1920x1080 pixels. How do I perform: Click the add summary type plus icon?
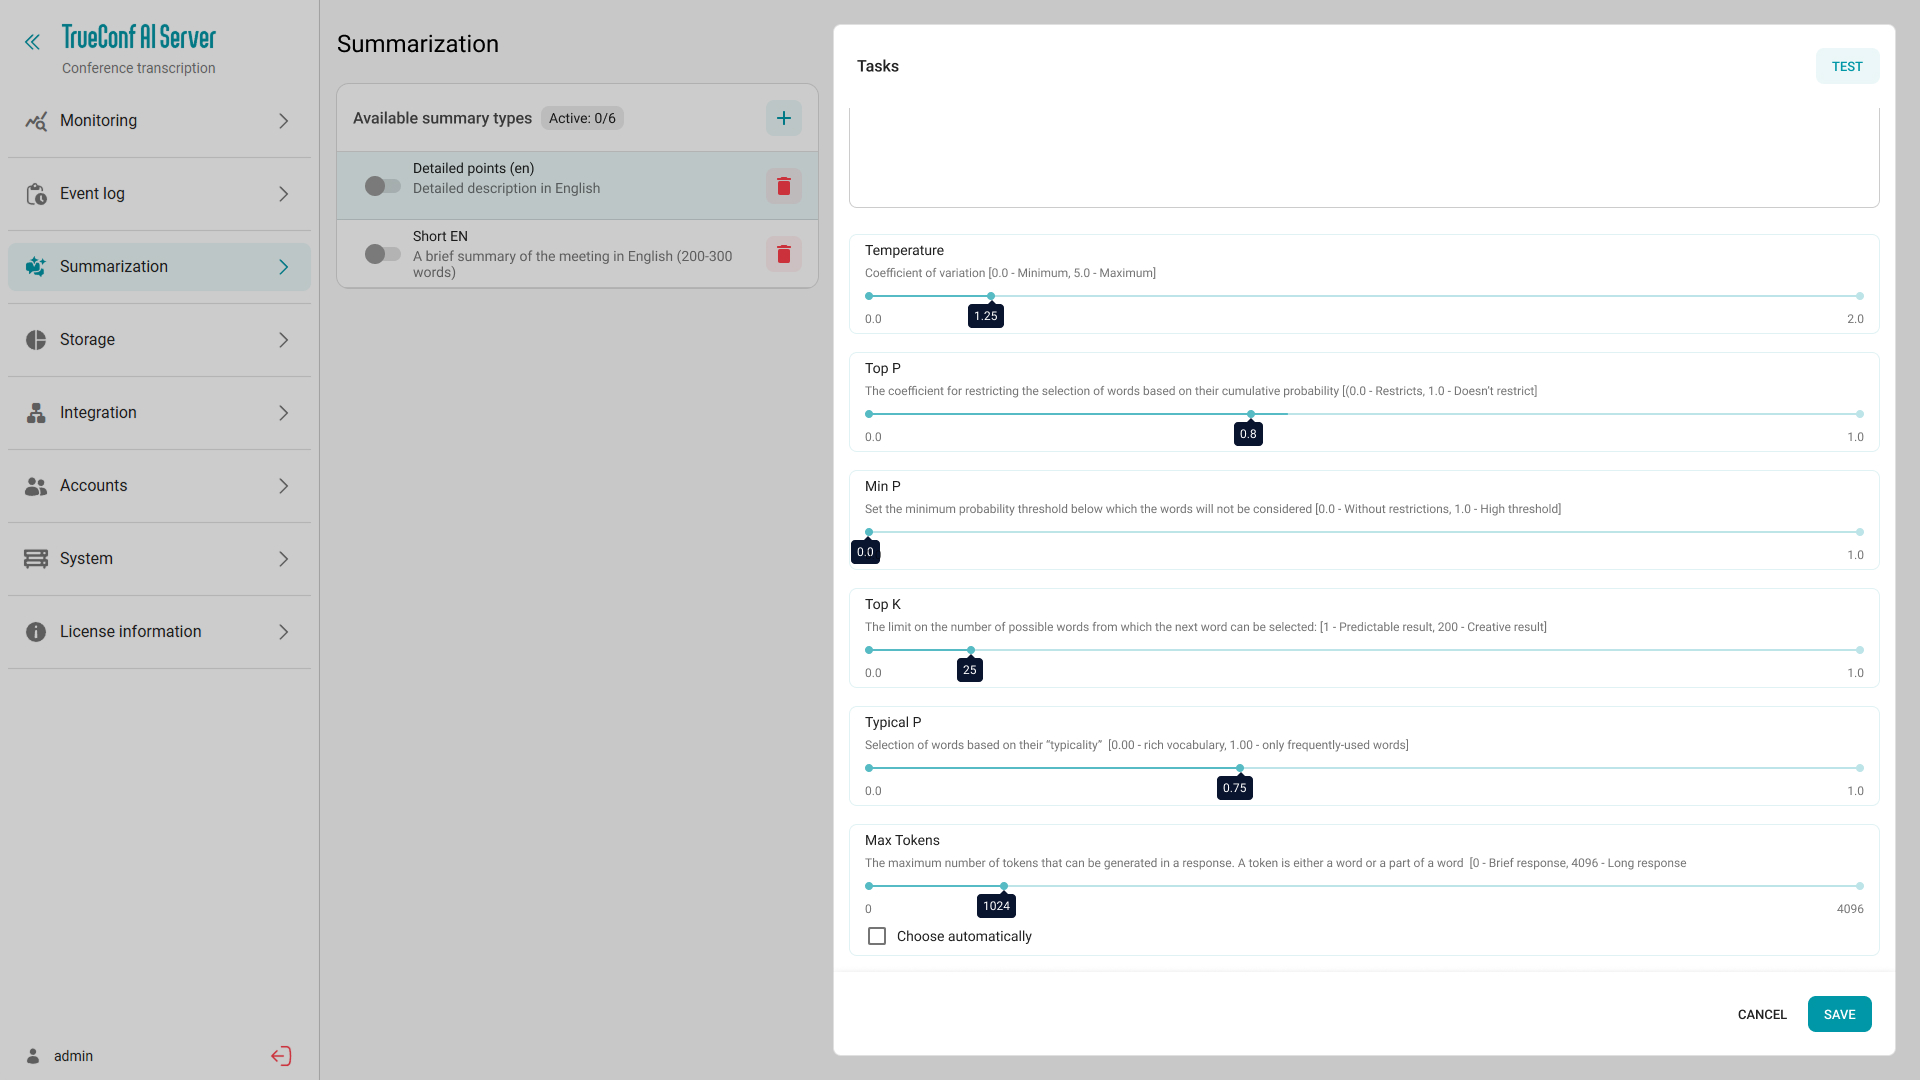pyautogui.click(x=784, y=118)
